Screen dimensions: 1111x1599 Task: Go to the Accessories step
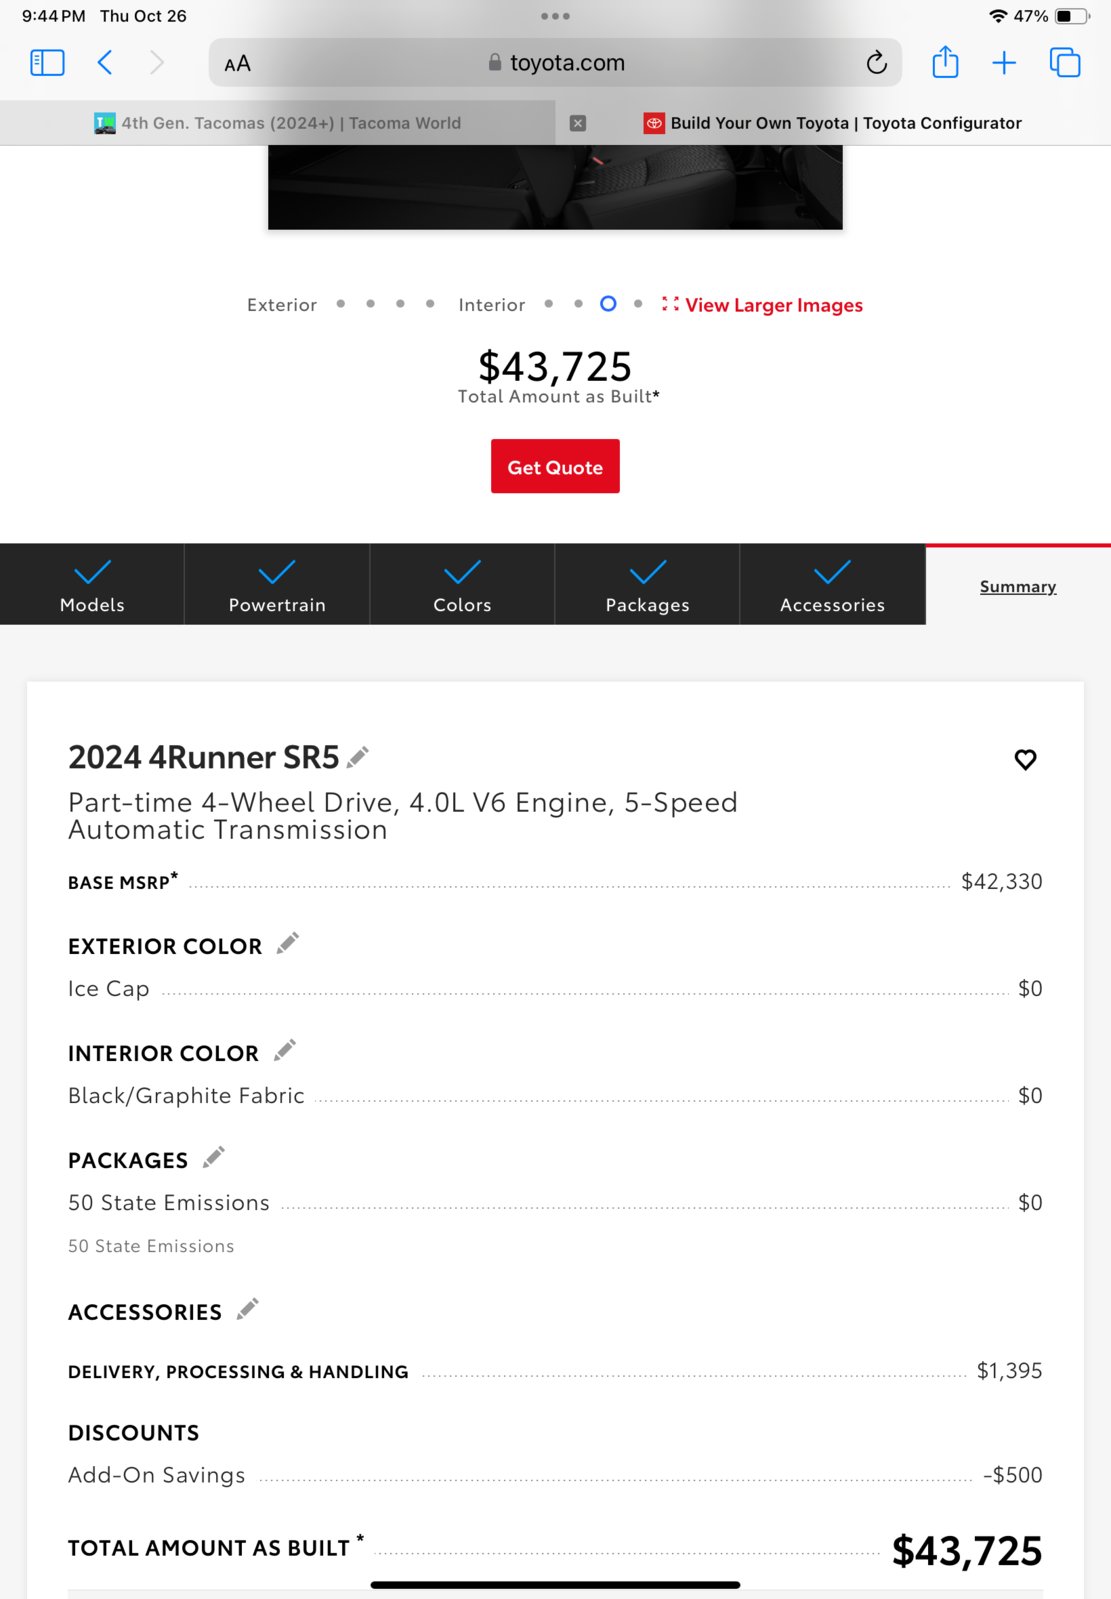coord(832,585)
